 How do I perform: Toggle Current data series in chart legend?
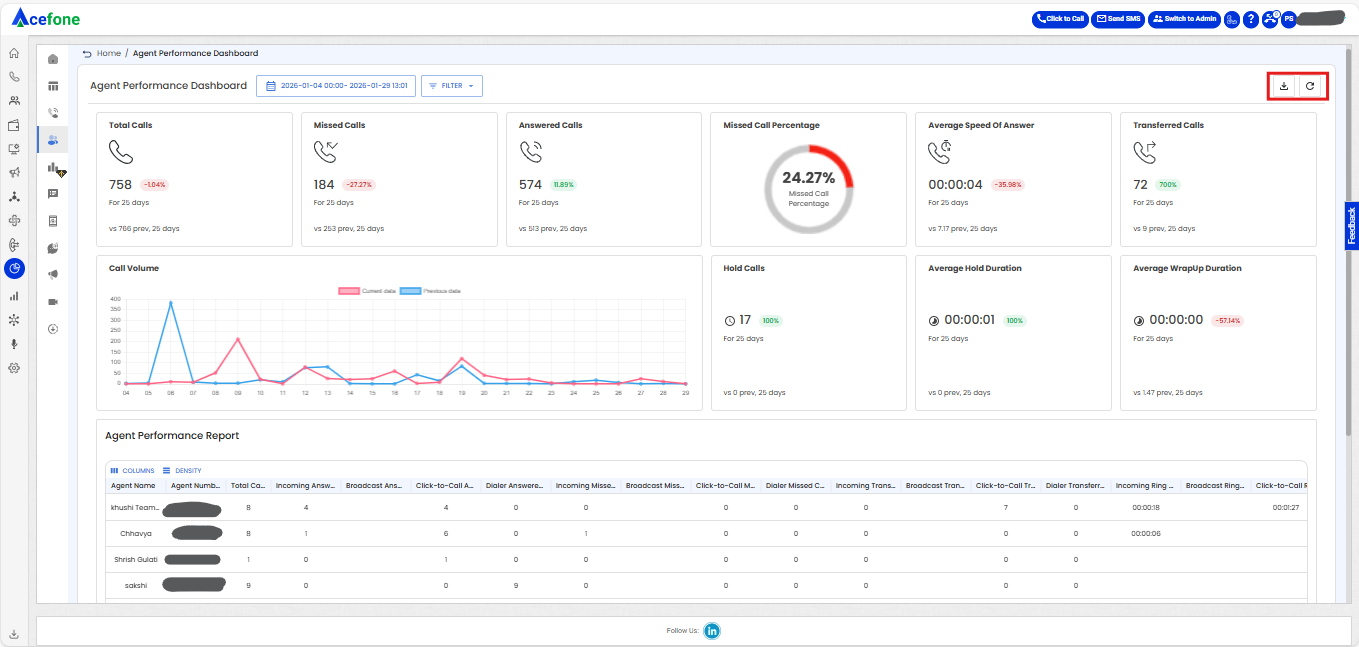click(368, 291)
